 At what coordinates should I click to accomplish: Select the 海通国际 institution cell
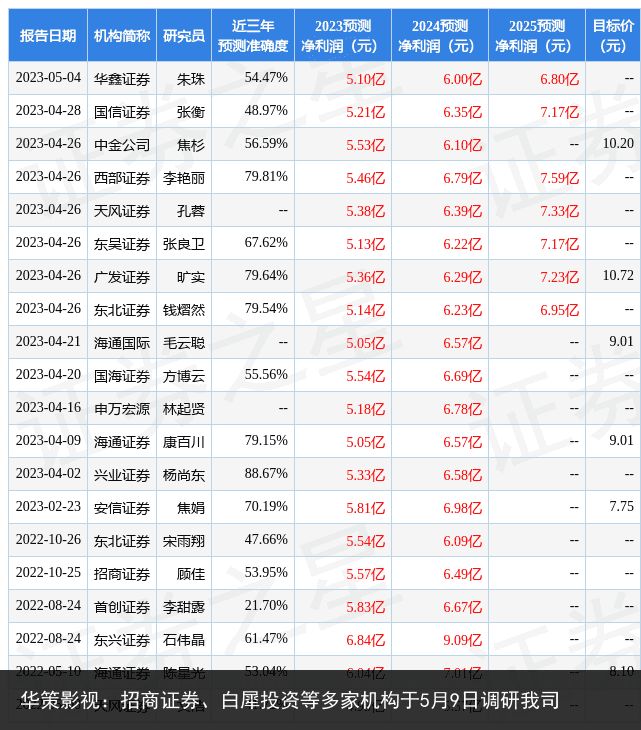pos(122,343)
